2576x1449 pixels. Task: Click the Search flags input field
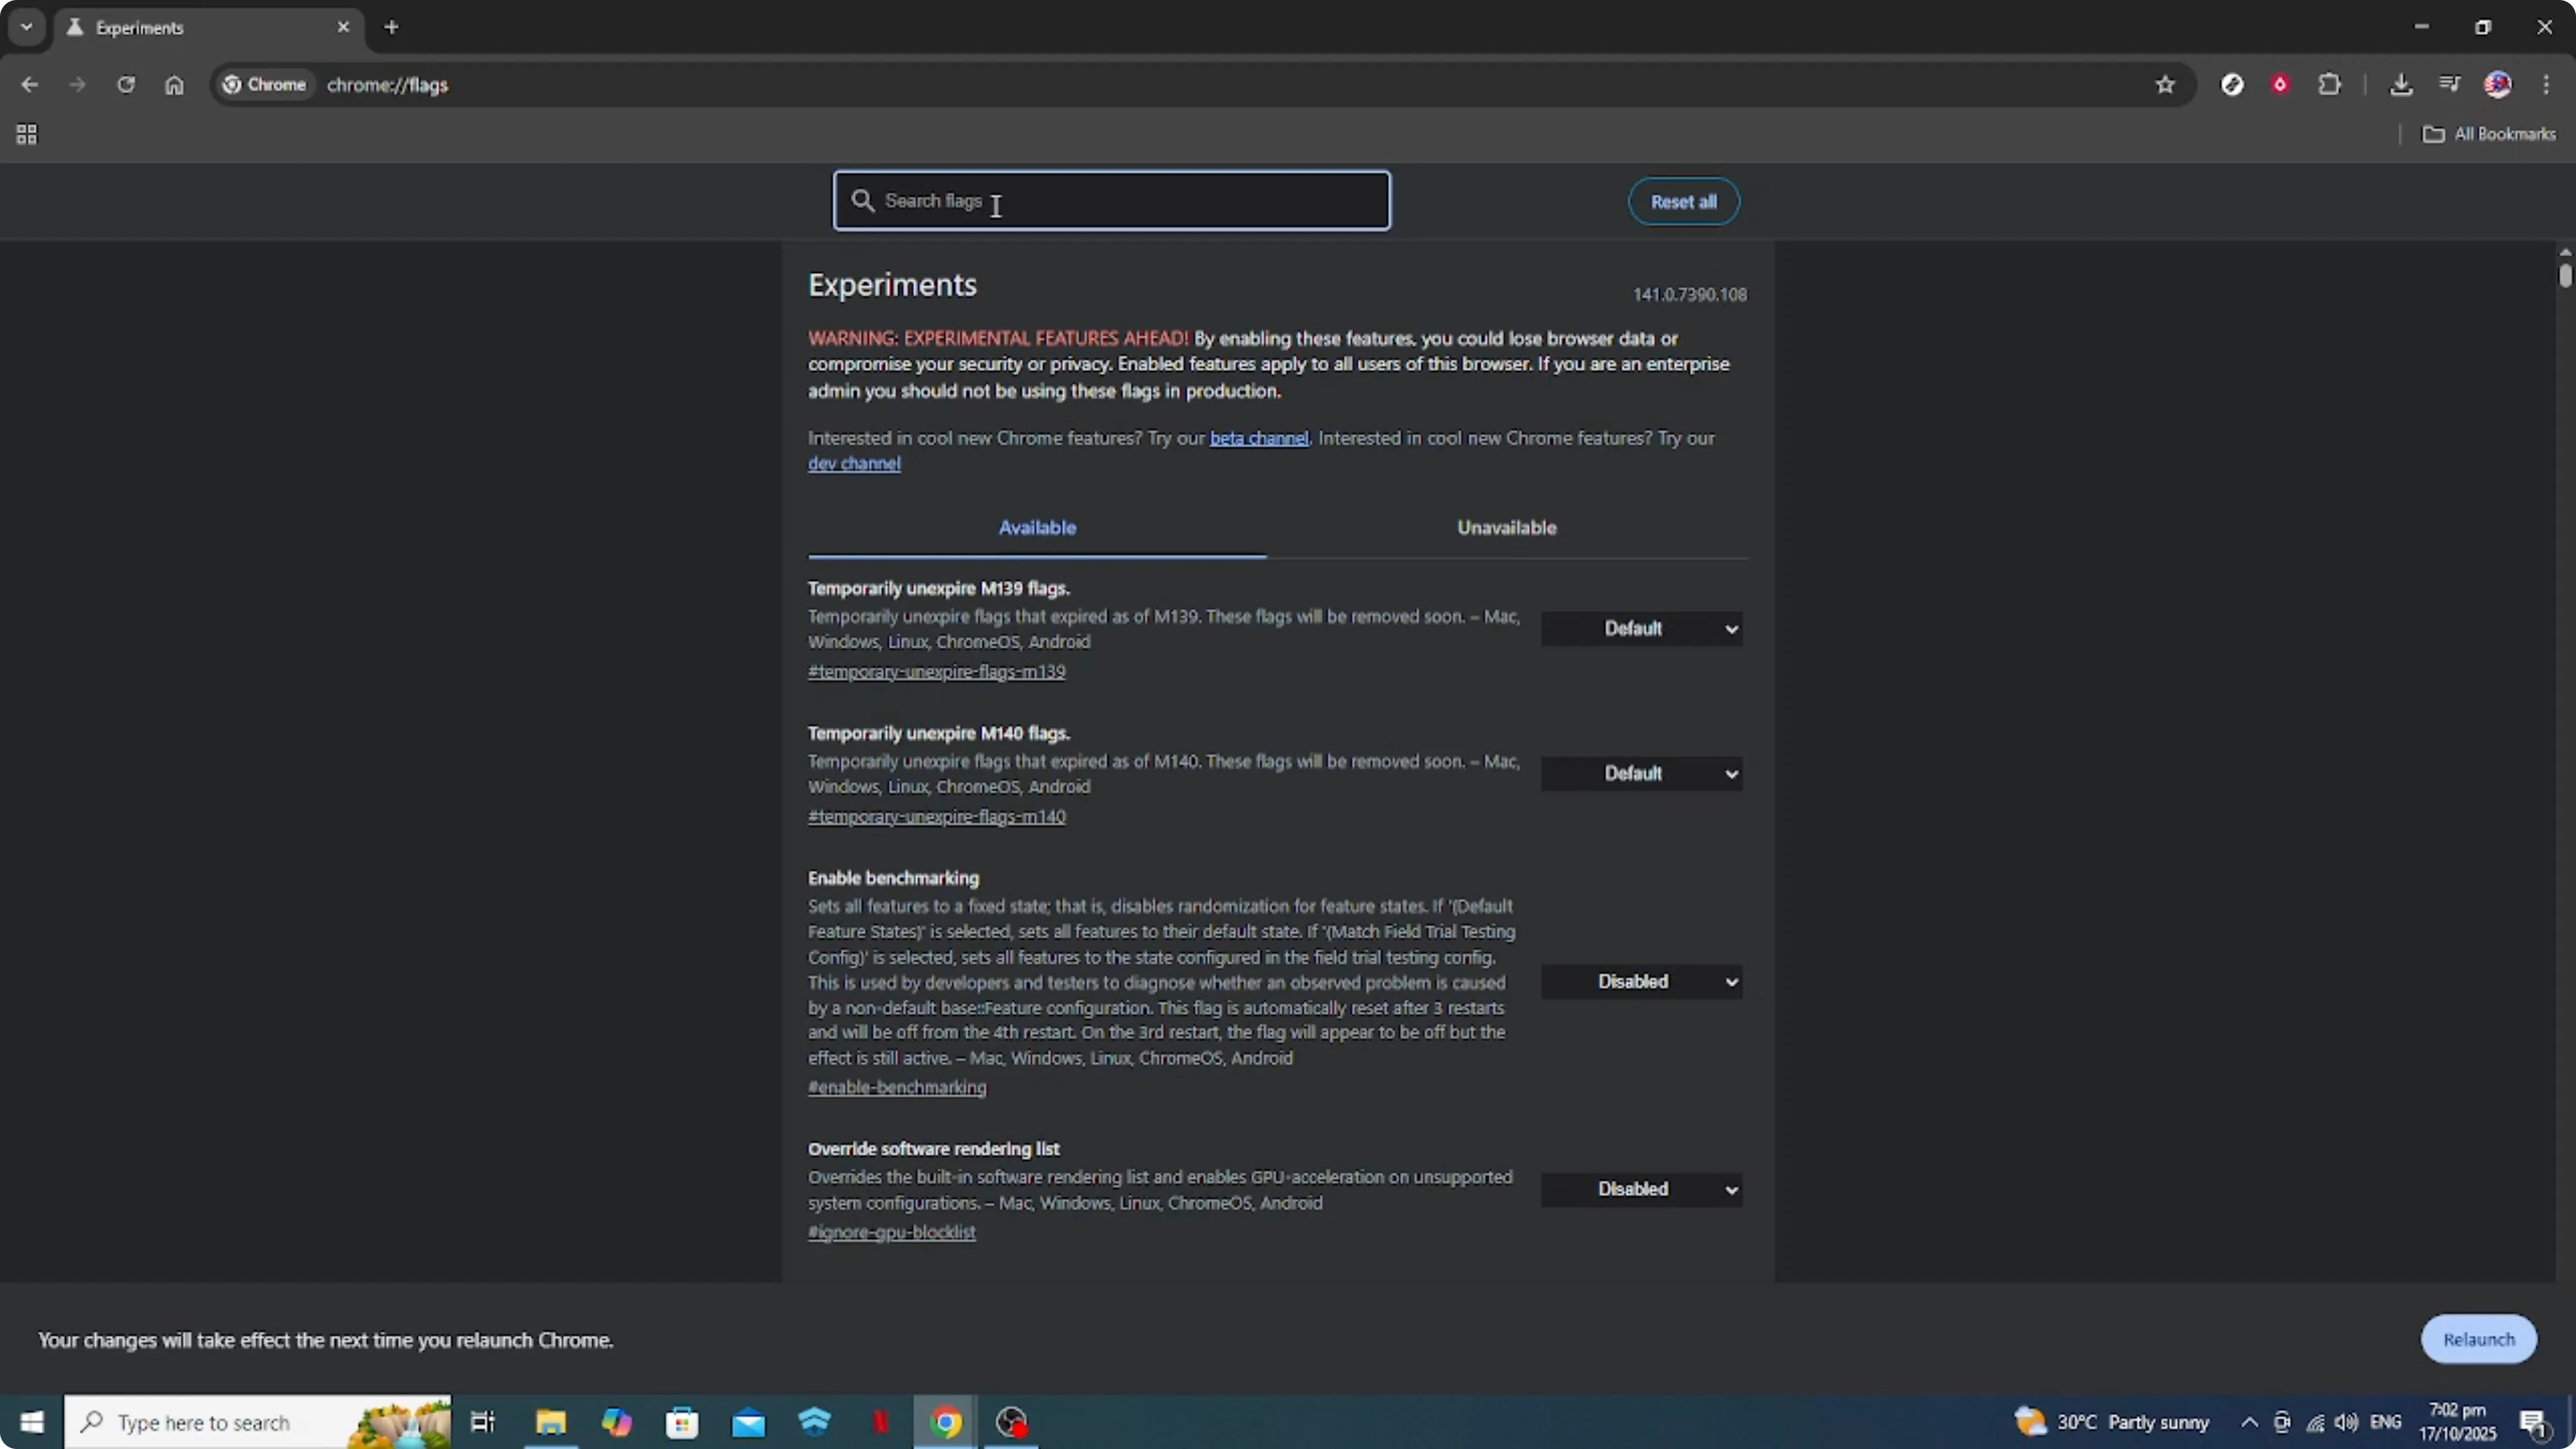click(1111, 200)
